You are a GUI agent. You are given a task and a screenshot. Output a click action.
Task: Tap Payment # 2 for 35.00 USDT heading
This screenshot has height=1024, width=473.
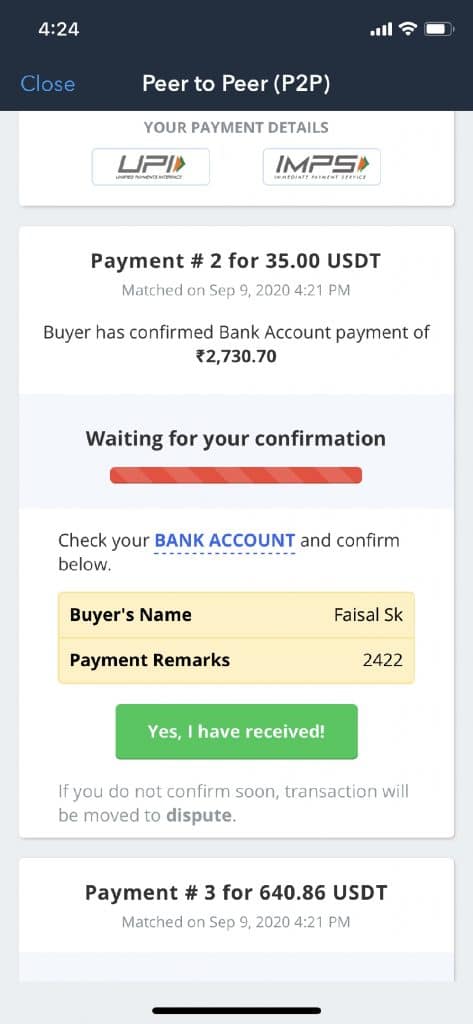[236, 261]
